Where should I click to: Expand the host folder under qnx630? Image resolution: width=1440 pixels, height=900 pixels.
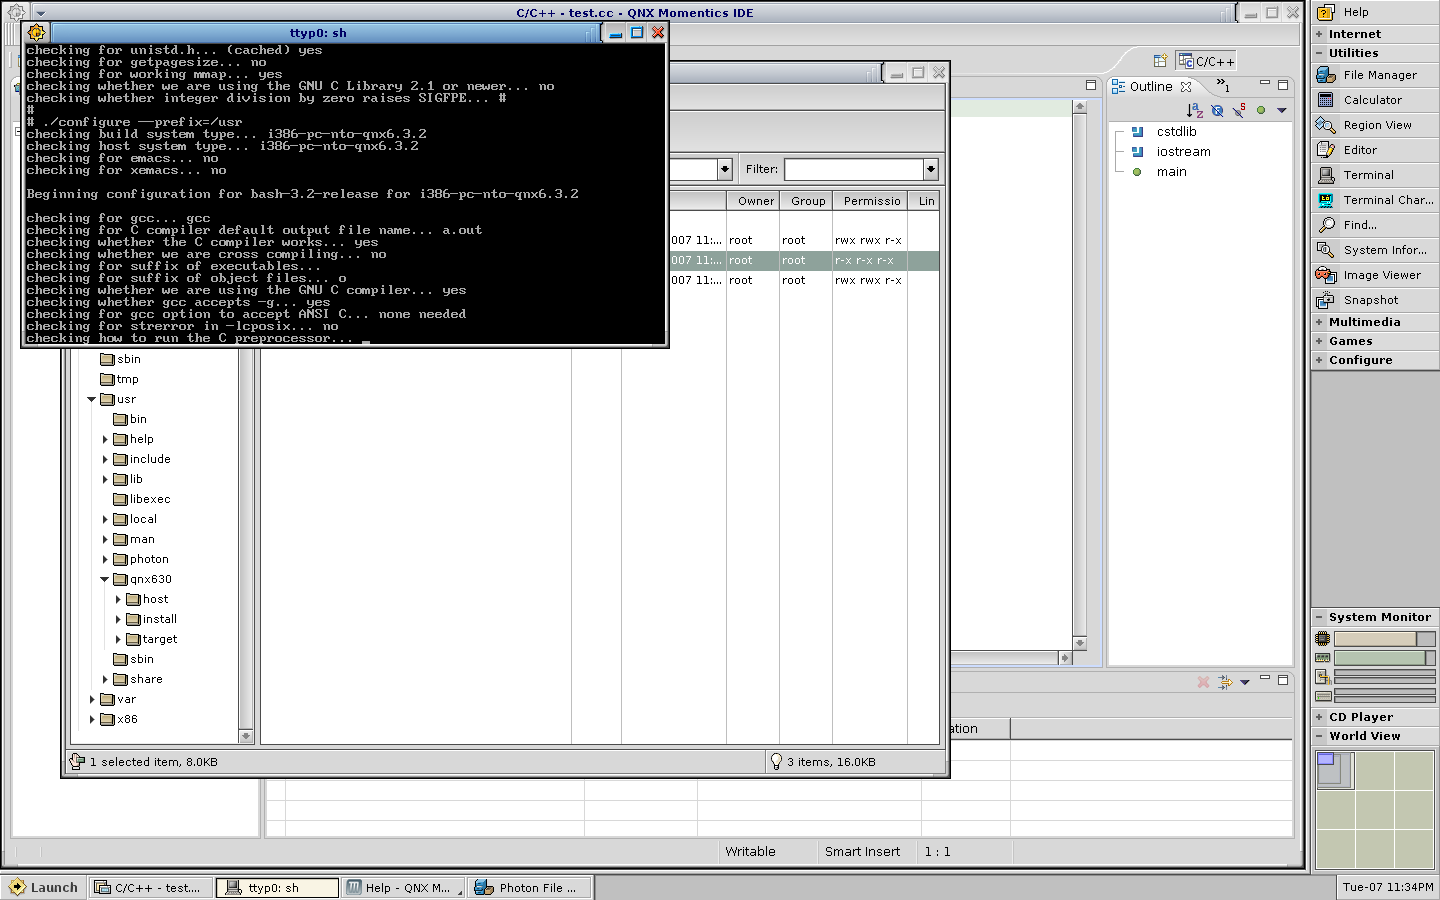point(118,599)
